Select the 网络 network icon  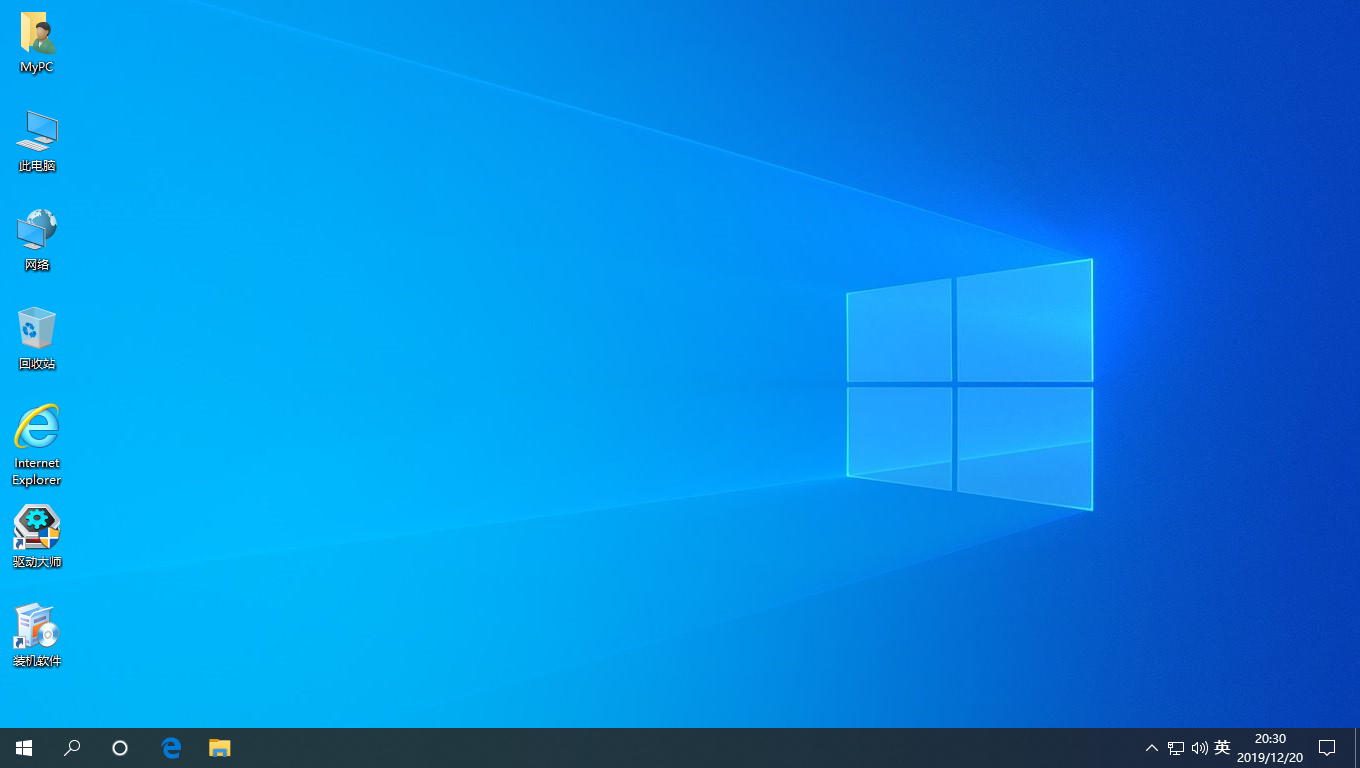tap(37, 230)
